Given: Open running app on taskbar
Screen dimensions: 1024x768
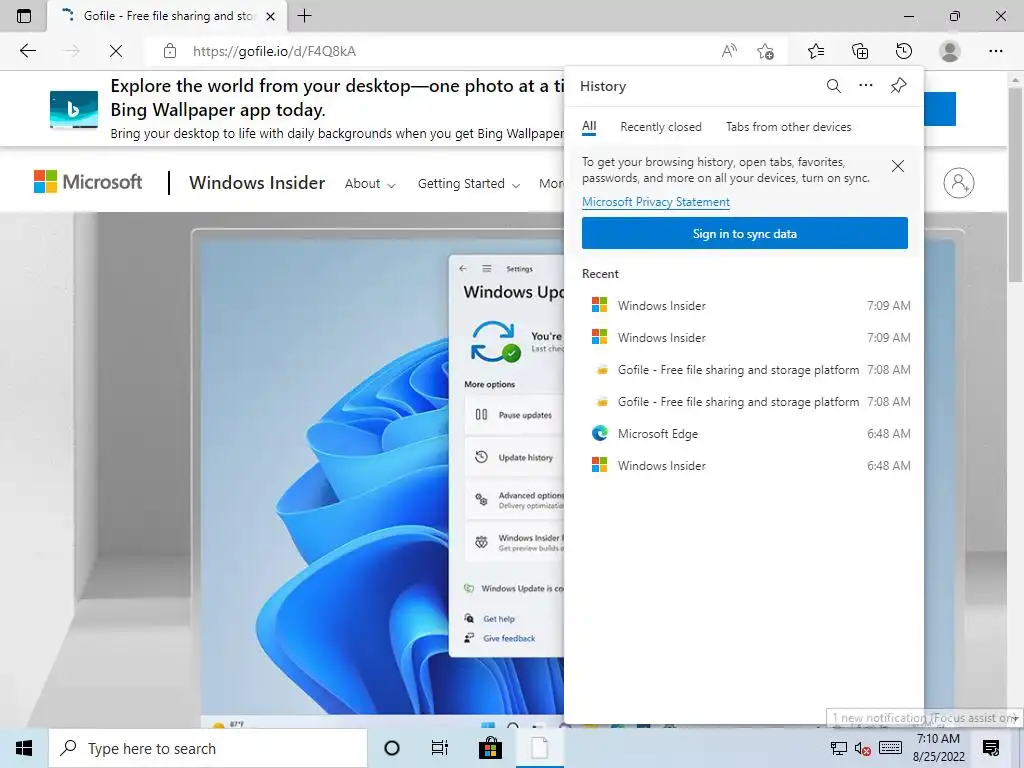Looking at the screenshot, I should tap(539, 748).
